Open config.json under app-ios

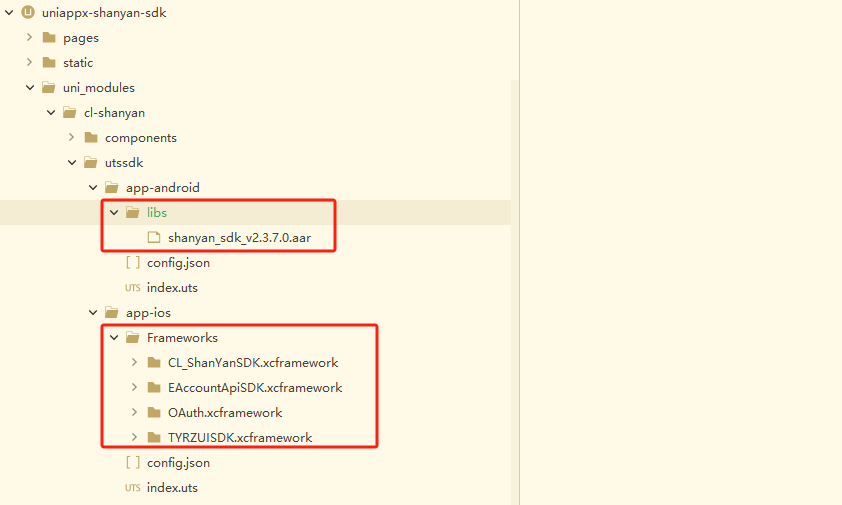pyautogui.click(x=178, y=463)
